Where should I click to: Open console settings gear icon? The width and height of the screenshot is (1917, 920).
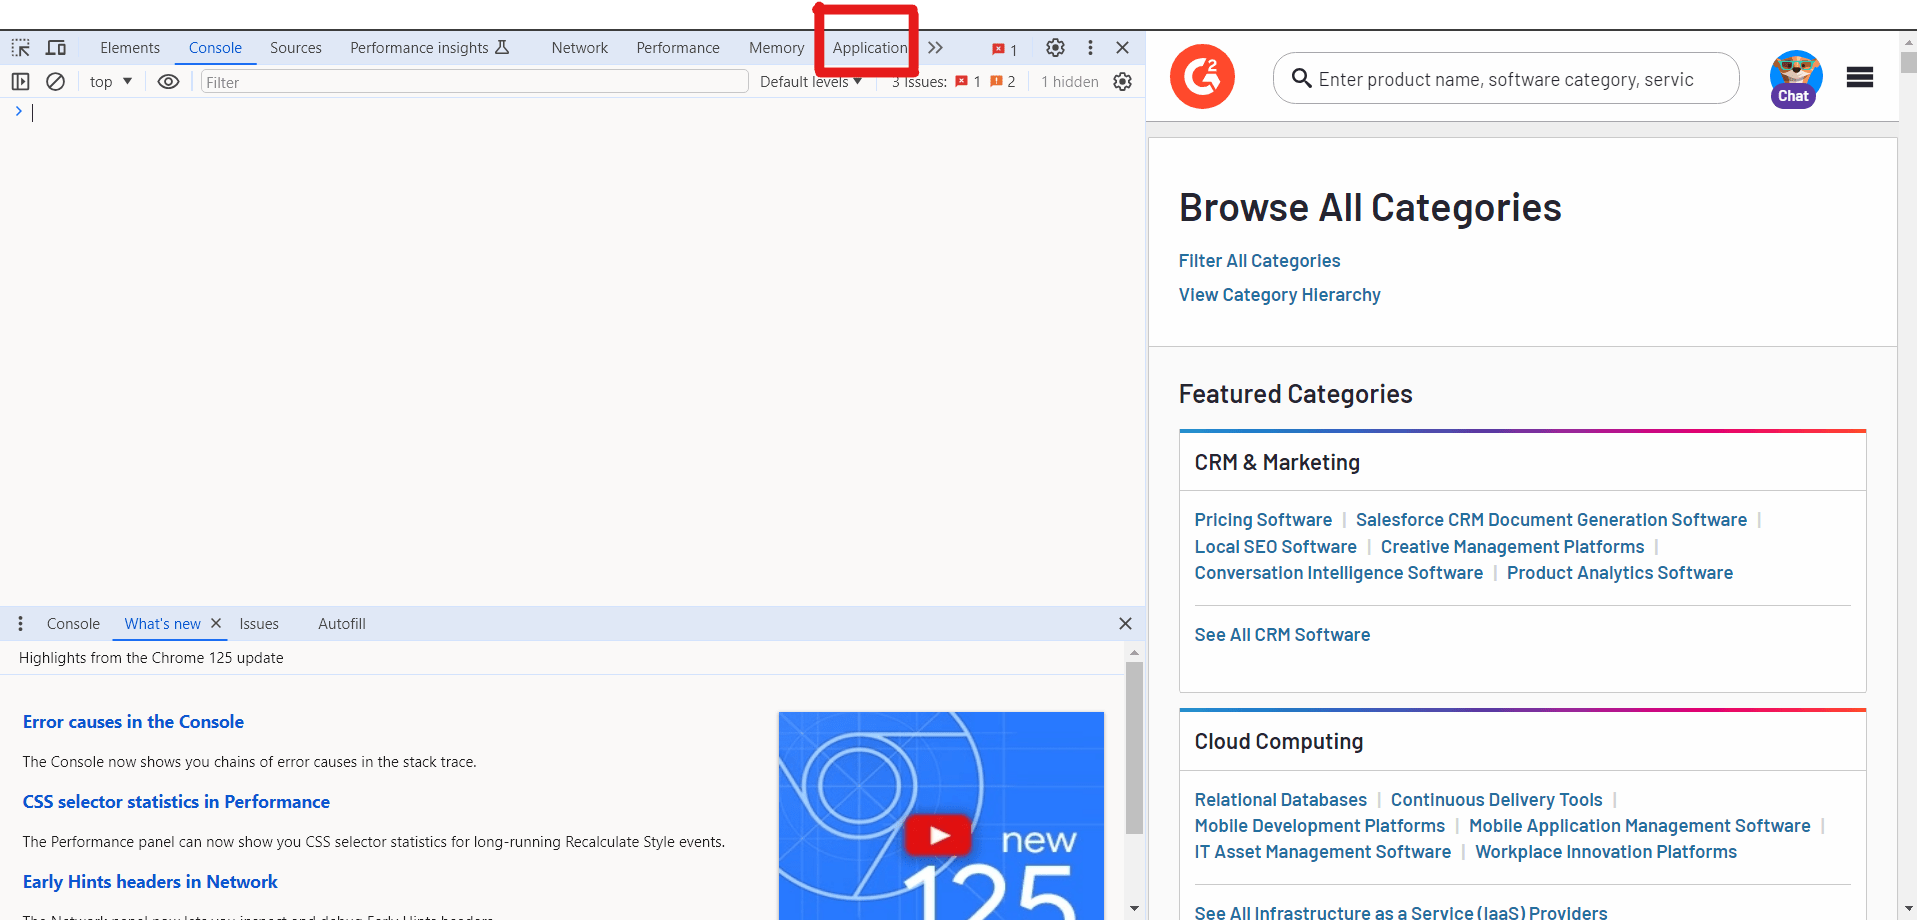1123,82
